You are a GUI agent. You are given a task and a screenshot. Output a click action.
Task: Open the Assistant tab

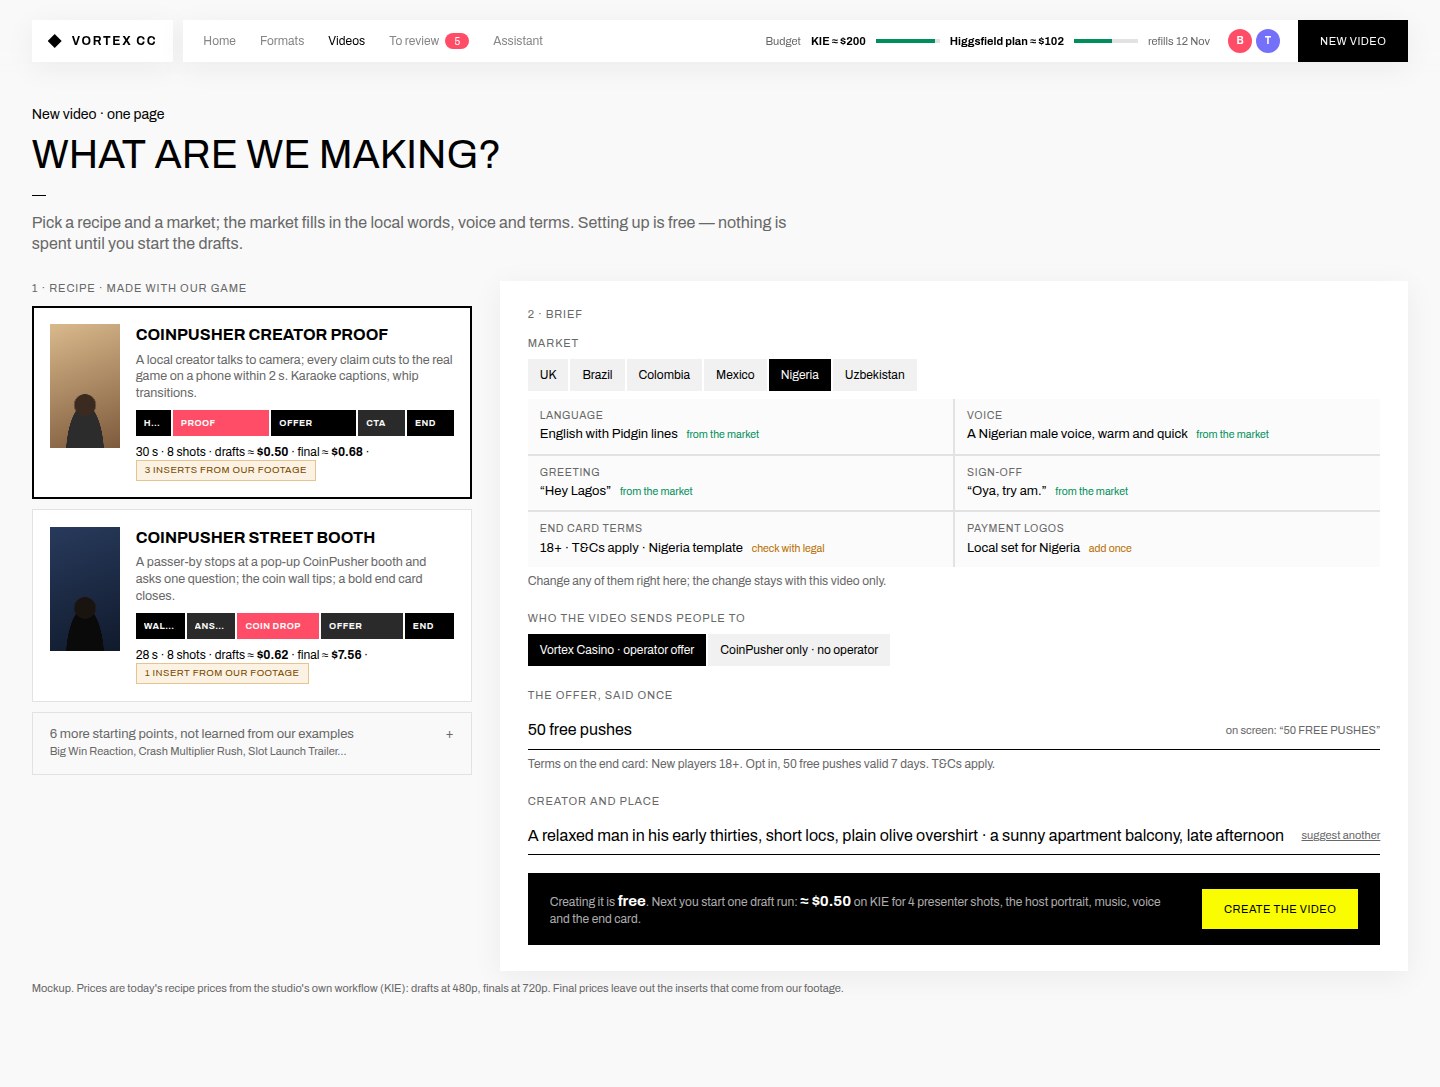point(518,41)
